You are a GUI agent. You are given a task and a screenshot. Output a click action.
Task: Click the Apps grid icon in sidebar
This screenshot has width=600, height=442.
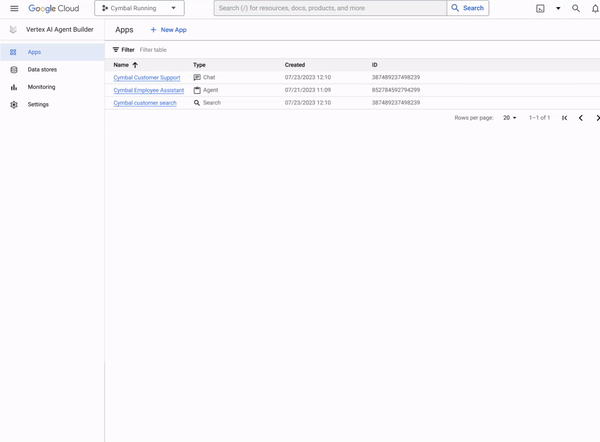point(13,52)
